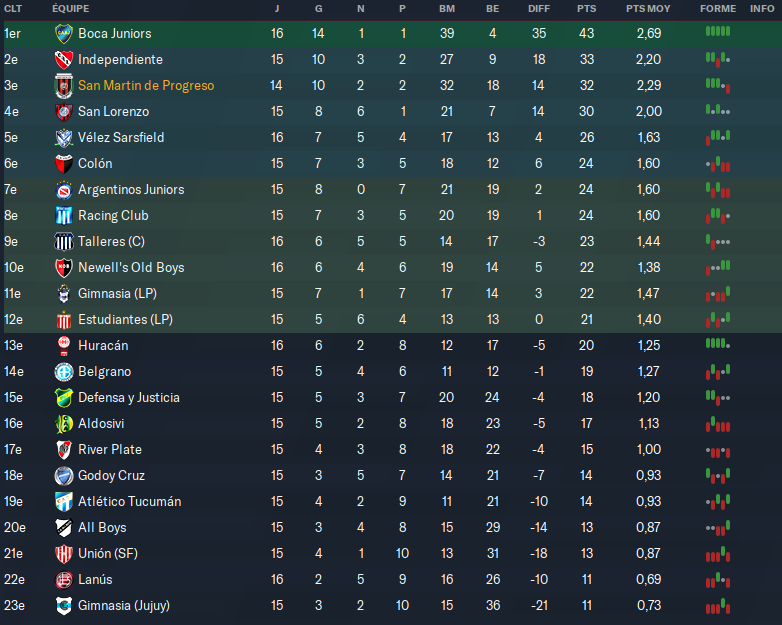
Task: Click the River Plate club badge
Action: (x=64, y=449)
